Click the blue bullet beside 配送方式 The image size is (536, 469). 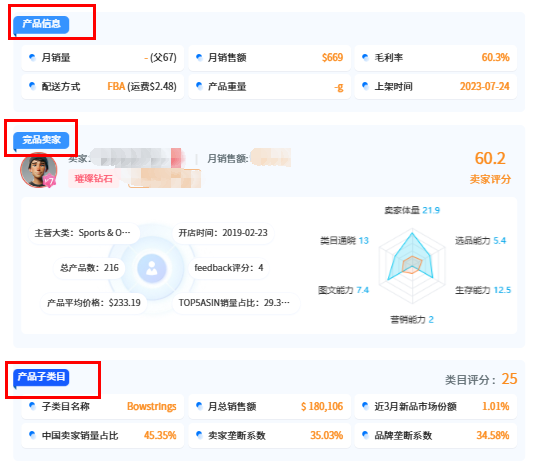[x=32, y=86]
